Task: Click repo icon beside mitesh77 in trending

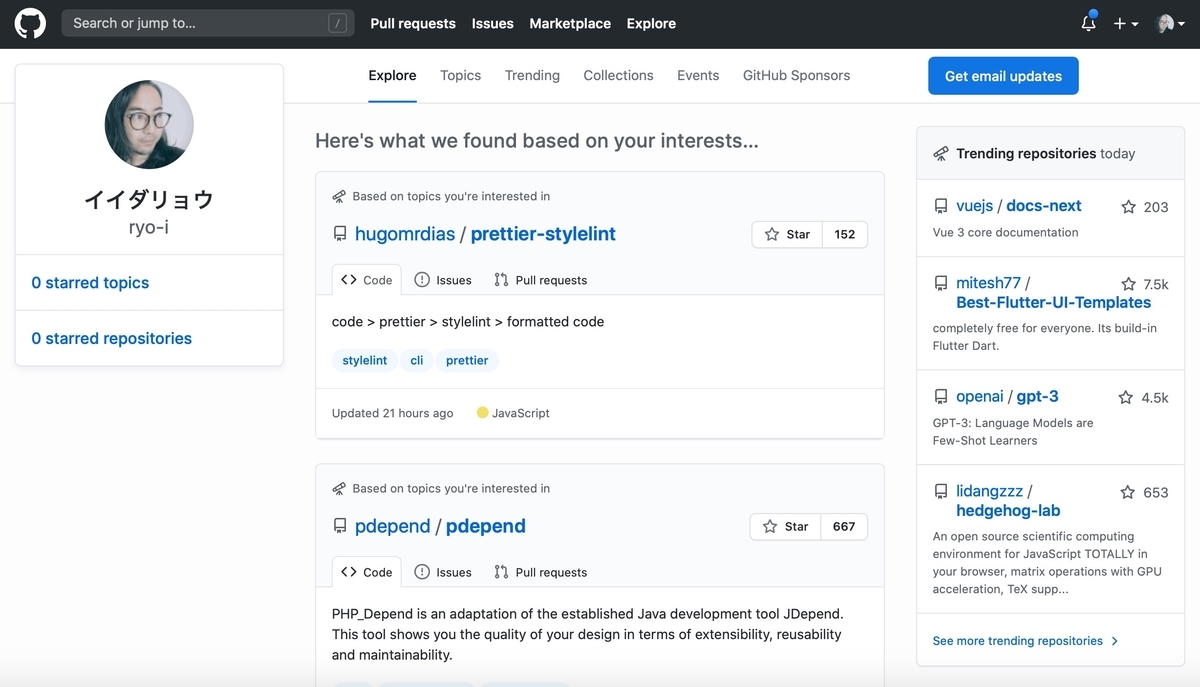Action: [941, 283]
